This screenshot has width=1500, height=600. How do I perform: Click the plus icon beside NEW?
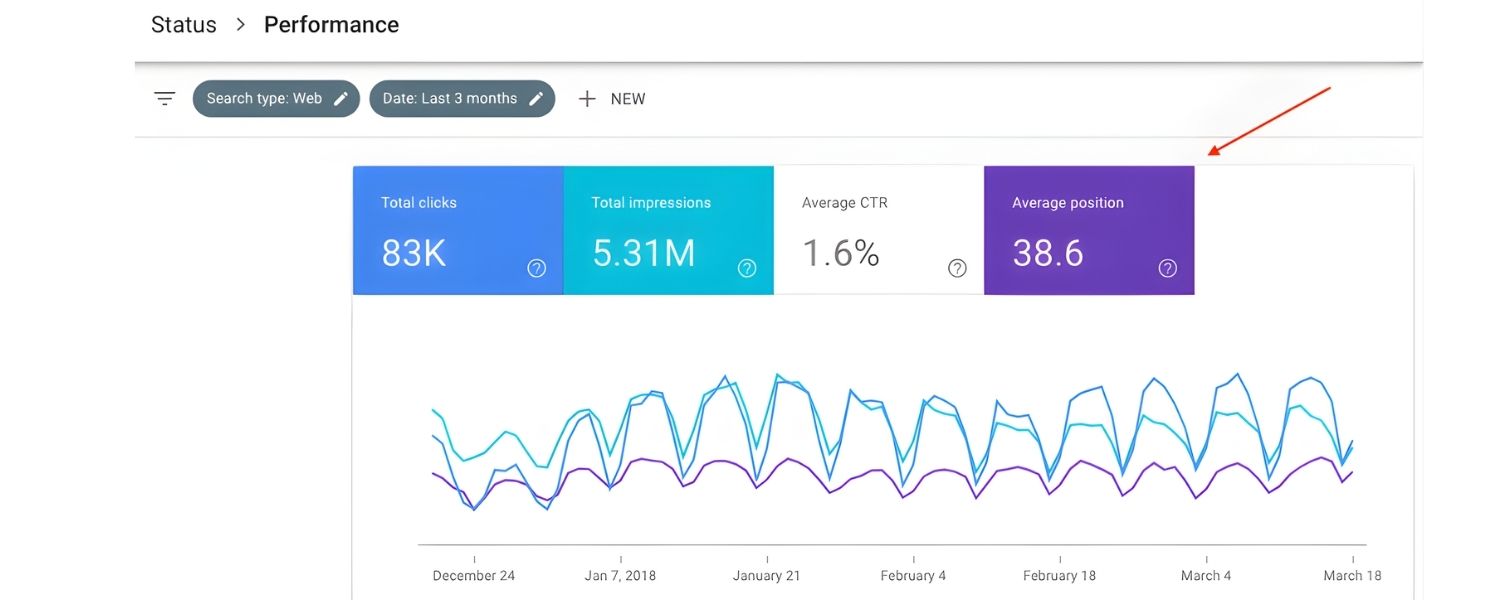(x=586, y=98)
